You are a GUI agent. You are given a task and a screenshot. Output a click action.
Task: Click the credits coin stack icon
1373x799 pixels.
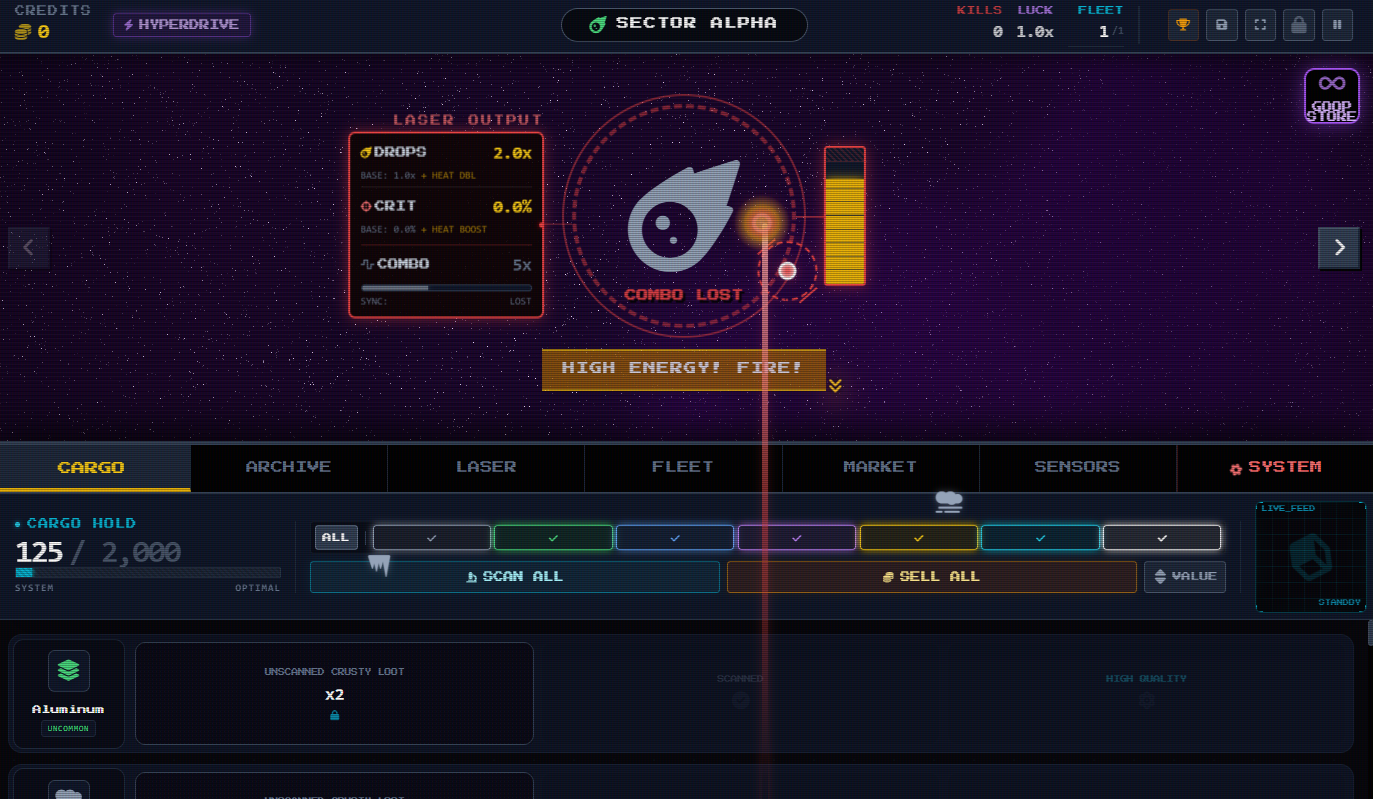pyautogui.click(x=23, y=32)
